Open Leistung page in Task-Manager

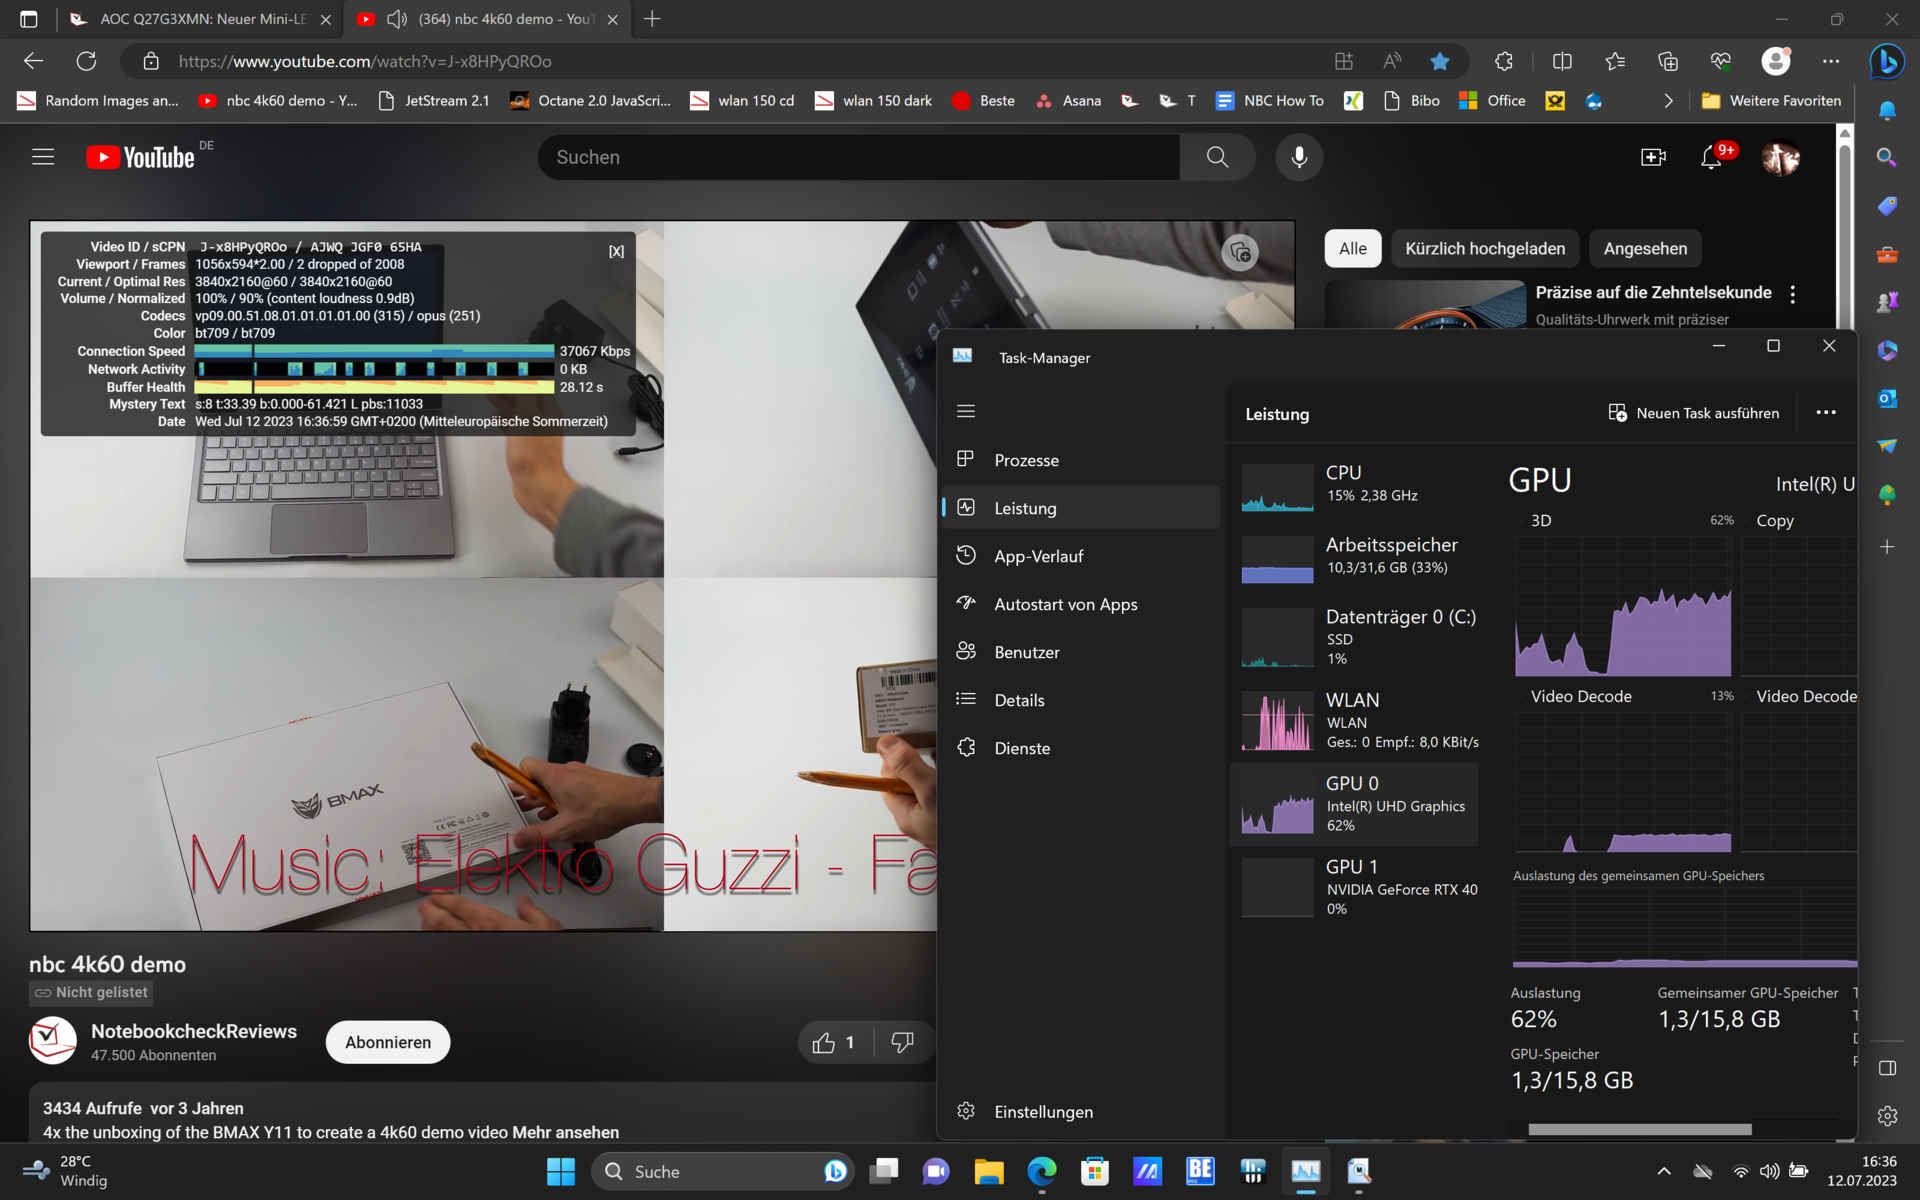pos(1080,508)
